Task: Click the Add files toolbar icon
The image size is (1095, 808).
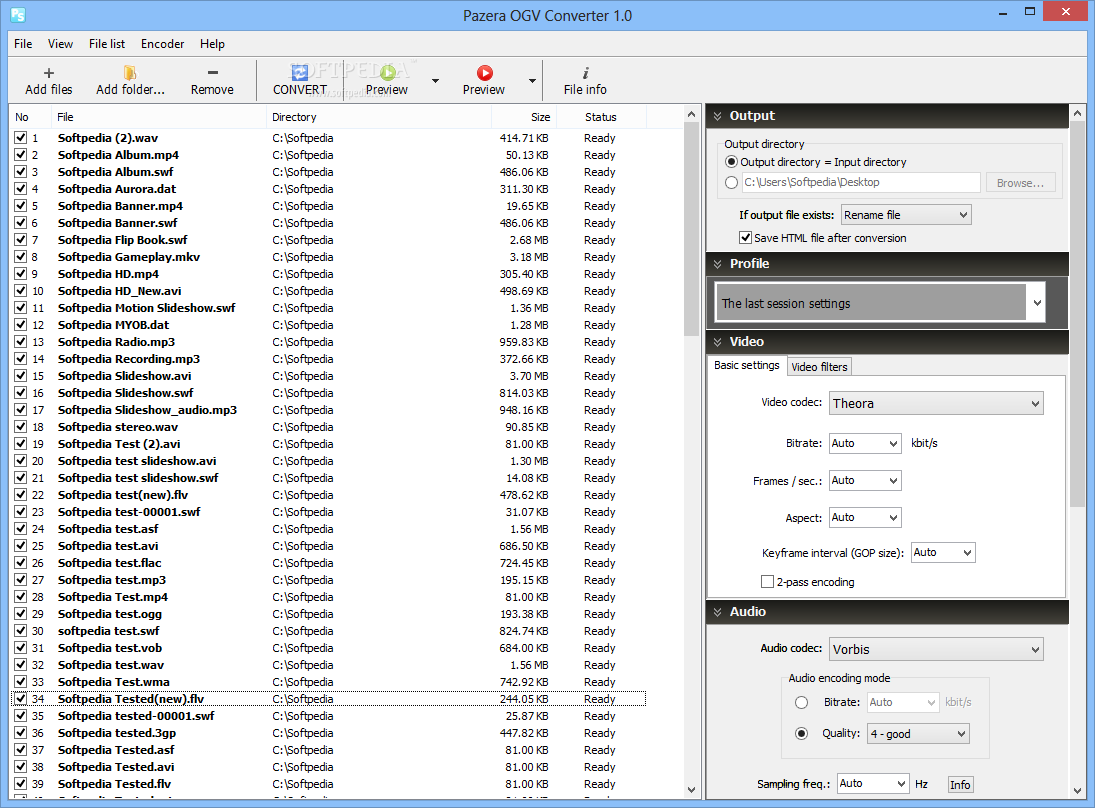Action: point(49,73)
